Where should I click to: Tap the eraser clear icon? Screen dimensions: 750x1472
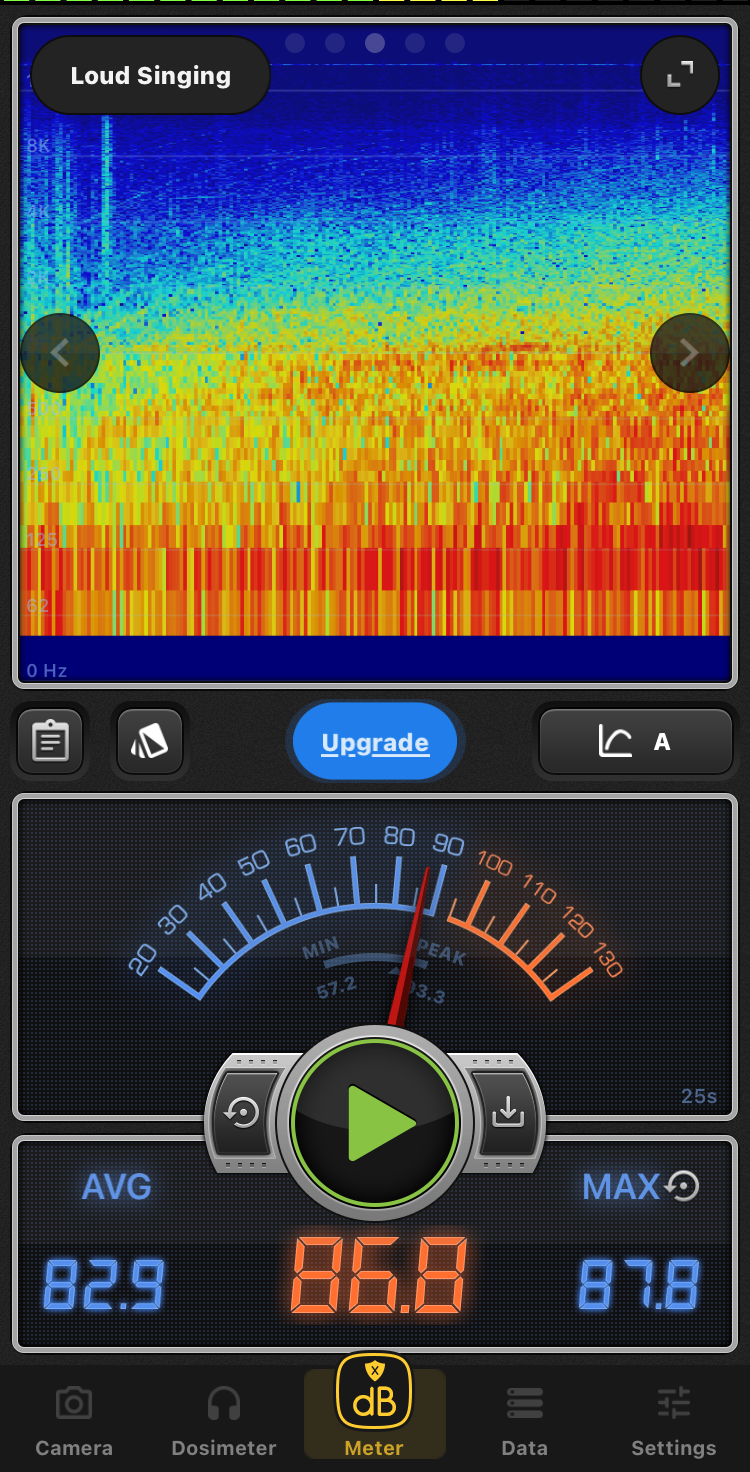(150, 742)
